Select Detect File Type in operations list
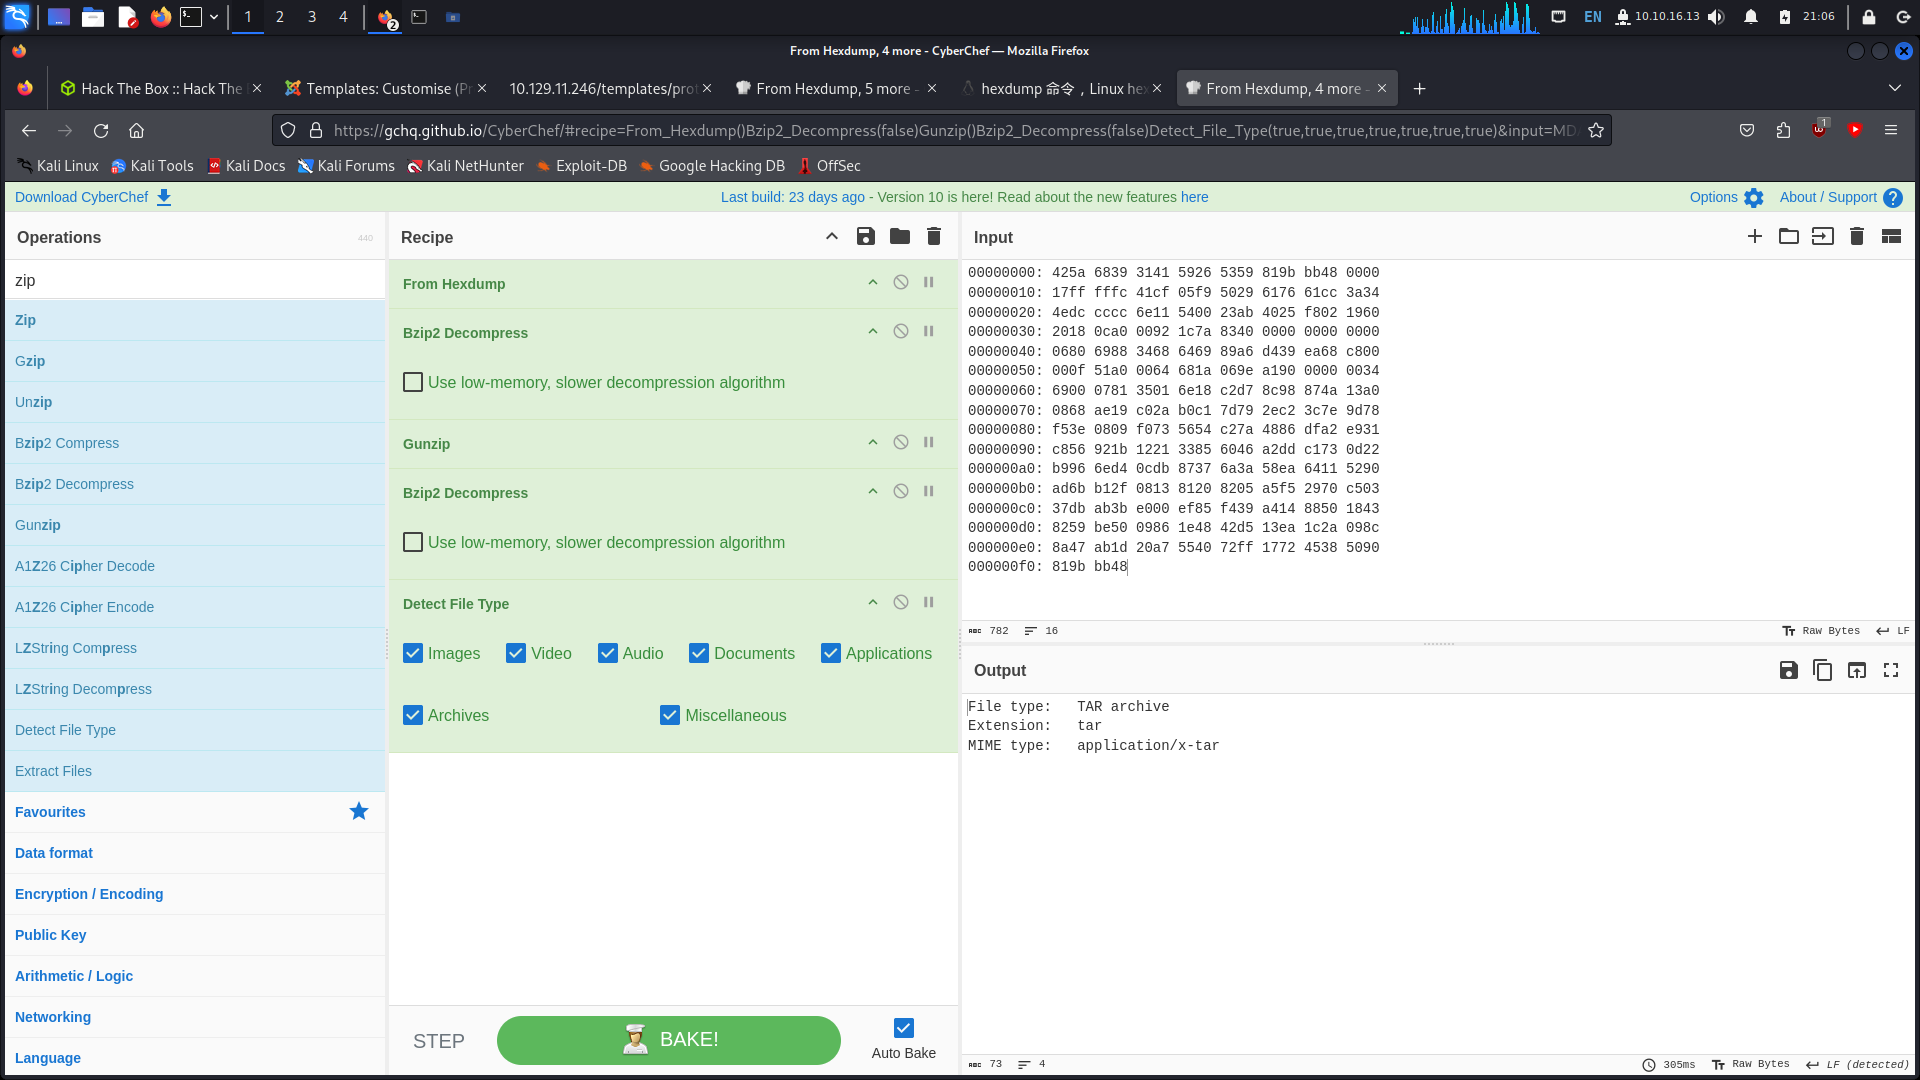 coord(195,730)
